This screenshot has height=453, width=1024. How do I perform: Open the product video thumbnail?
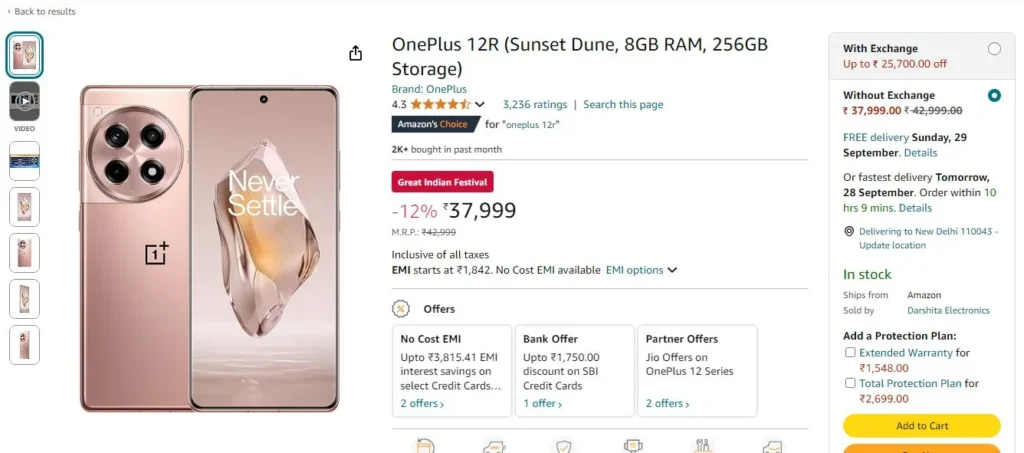tap(24, 101)
